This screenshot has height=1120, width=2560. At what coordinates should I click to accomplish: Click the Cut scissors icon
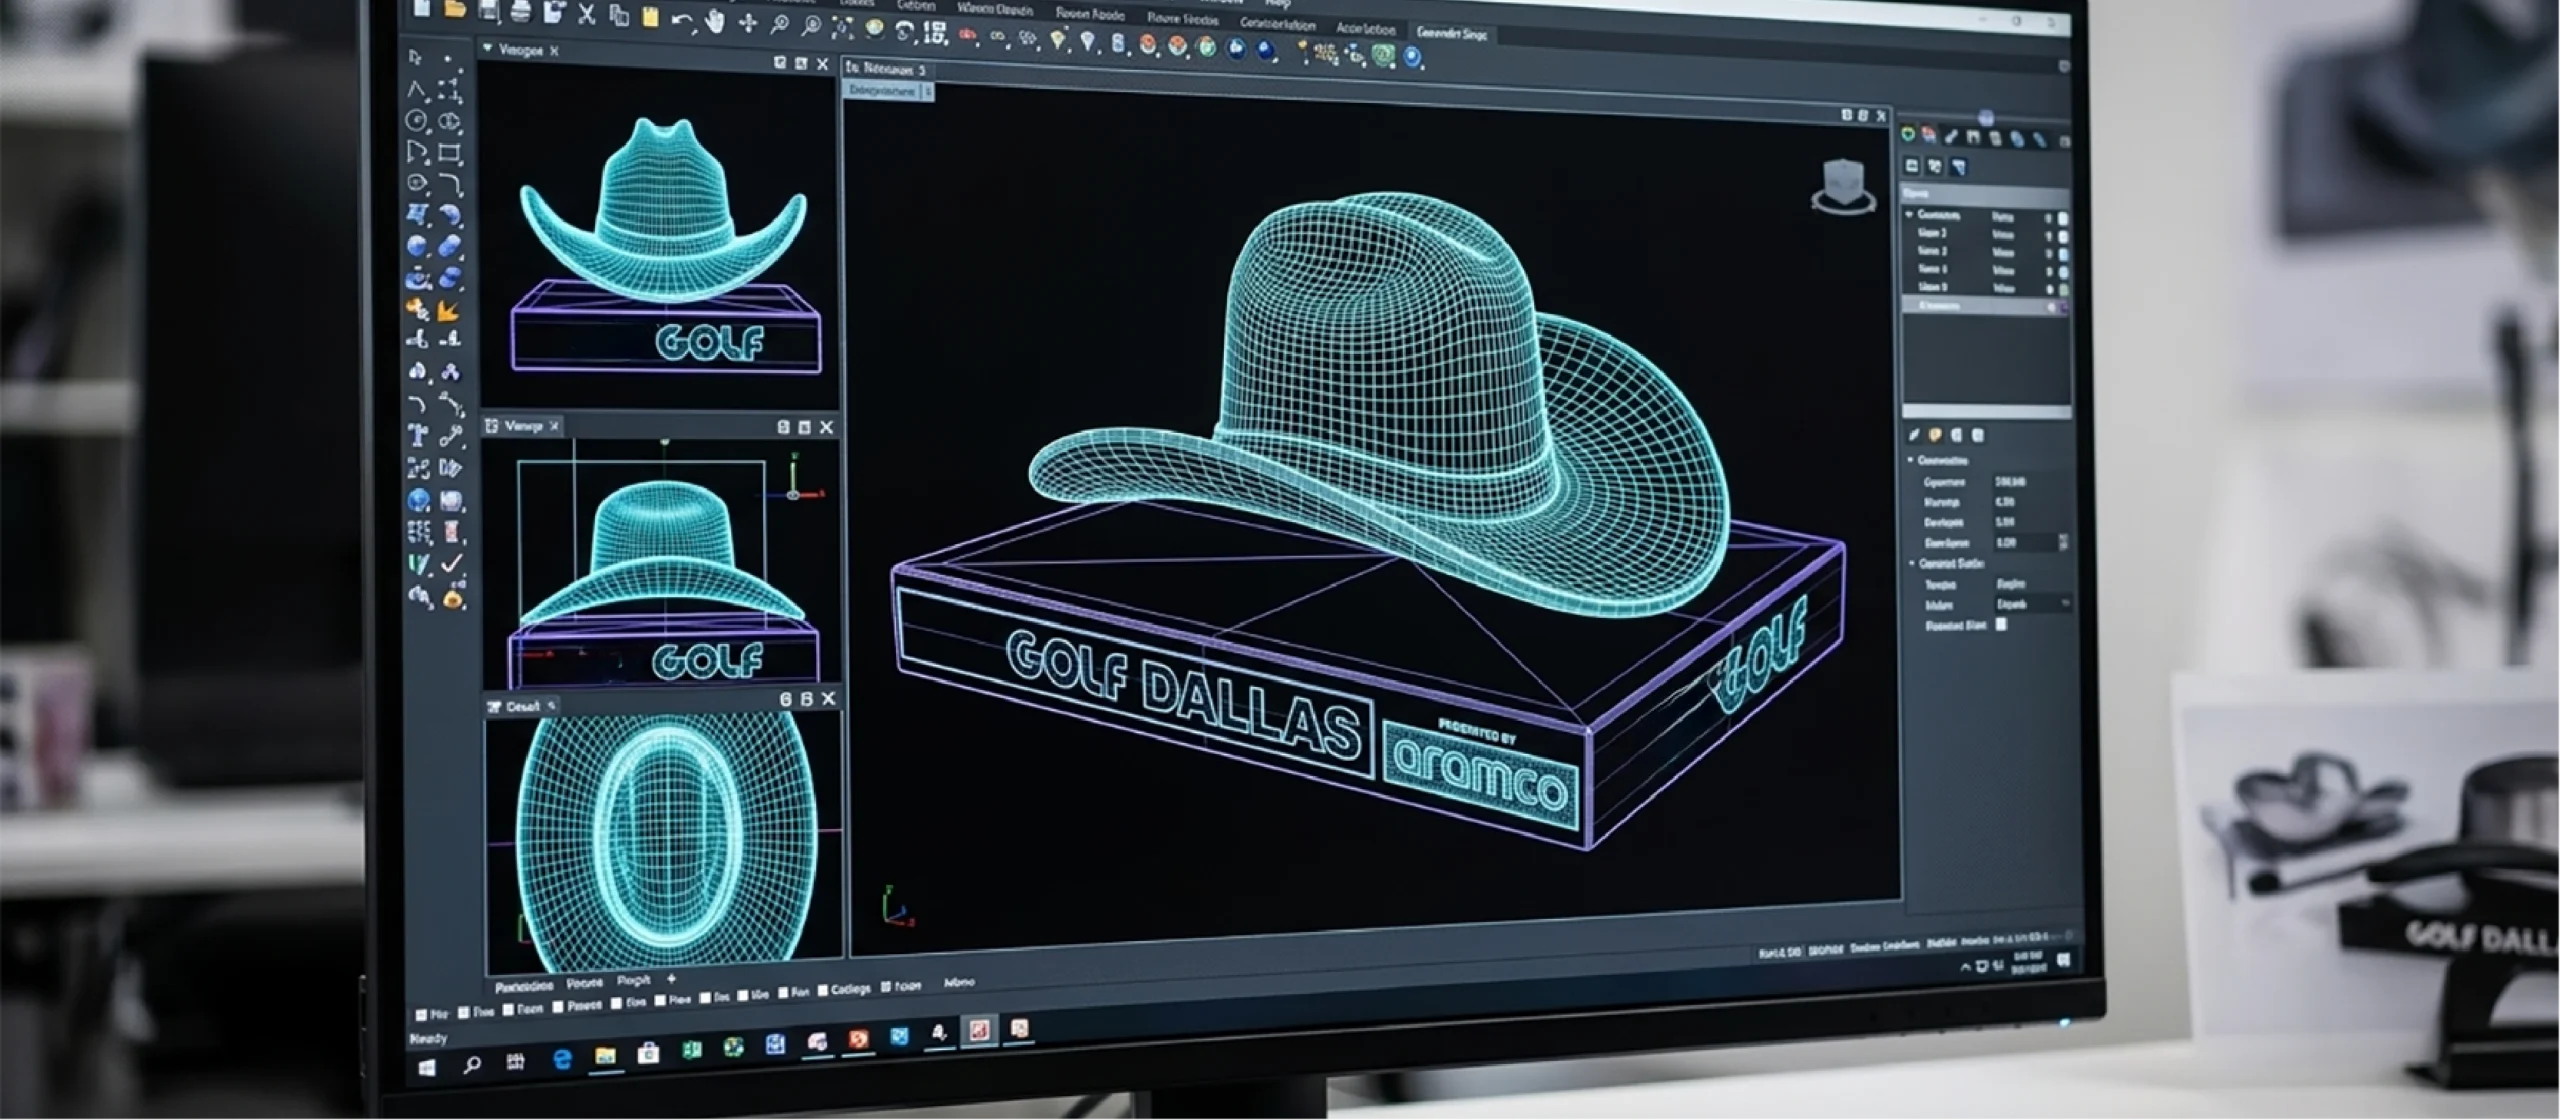click(587, 14)
